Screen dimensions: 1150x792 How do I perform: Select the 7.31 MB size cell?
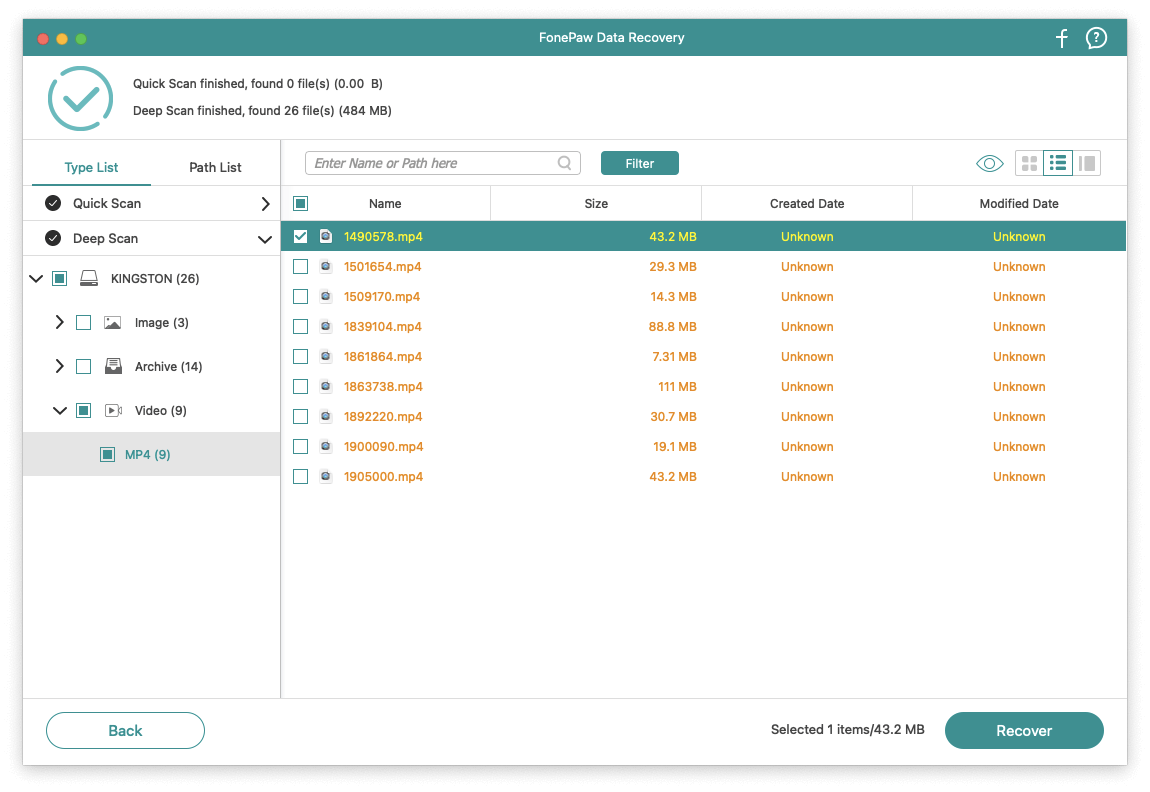(x=675, y=356)
